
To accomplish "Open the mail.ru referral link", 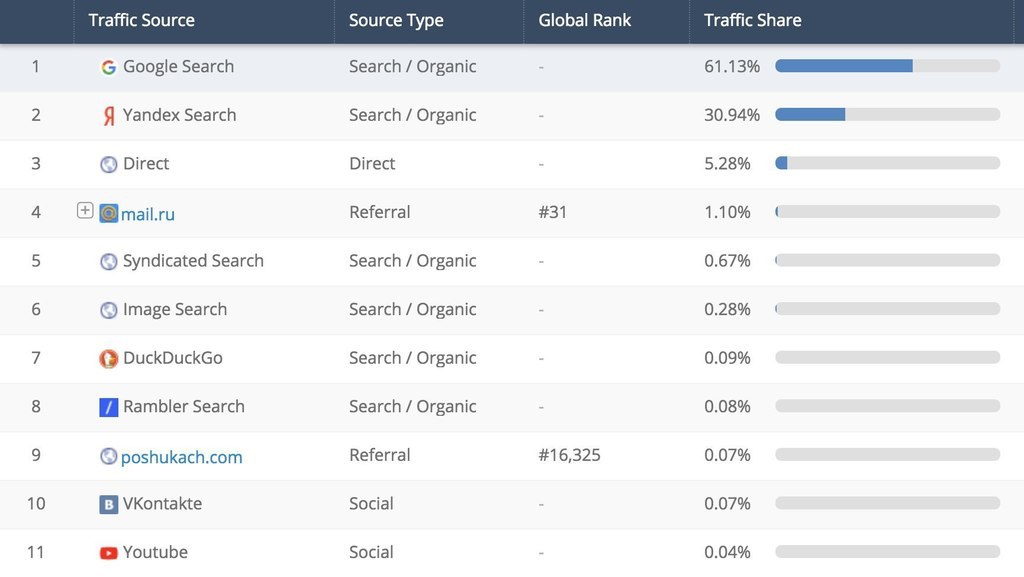I will [148, 214].
